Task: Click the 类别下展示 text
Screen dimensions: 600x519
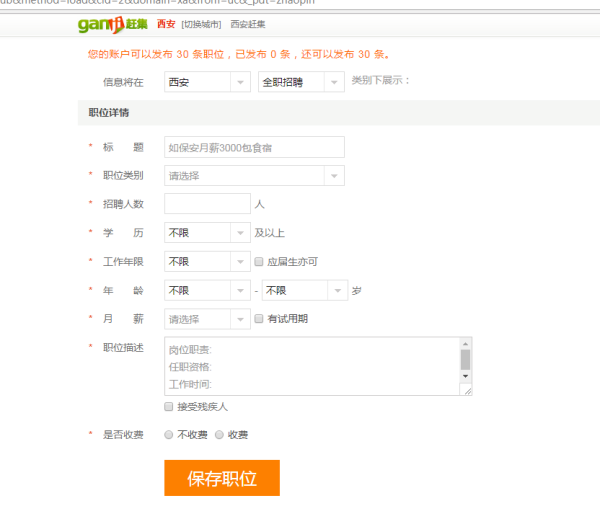Action: coord(381,80)
